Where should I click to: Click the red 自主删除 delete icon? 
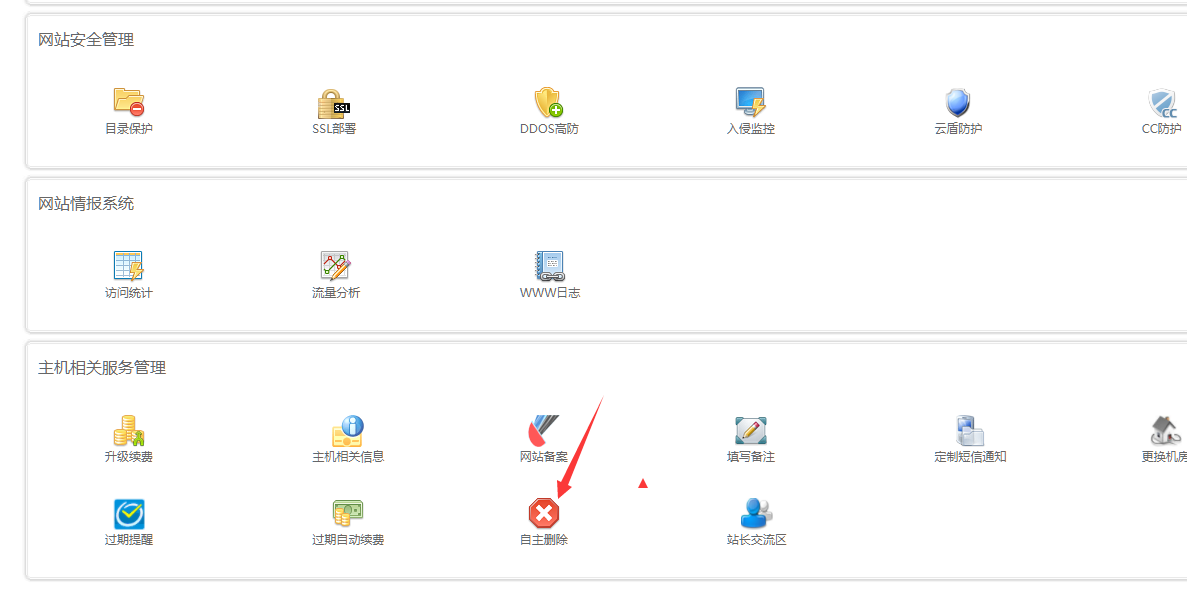[544, 514]
